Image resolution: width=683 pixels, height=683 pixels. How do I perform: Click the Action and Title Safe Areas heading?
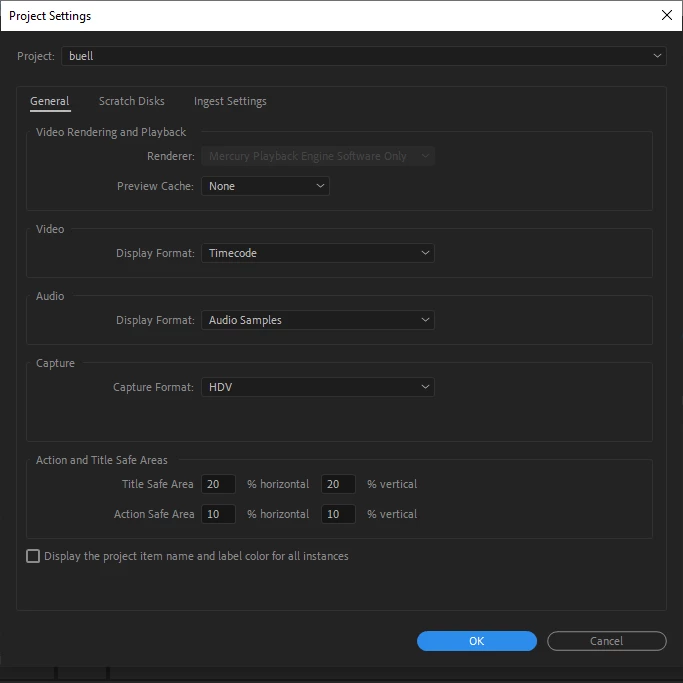[x=101, y=460]
